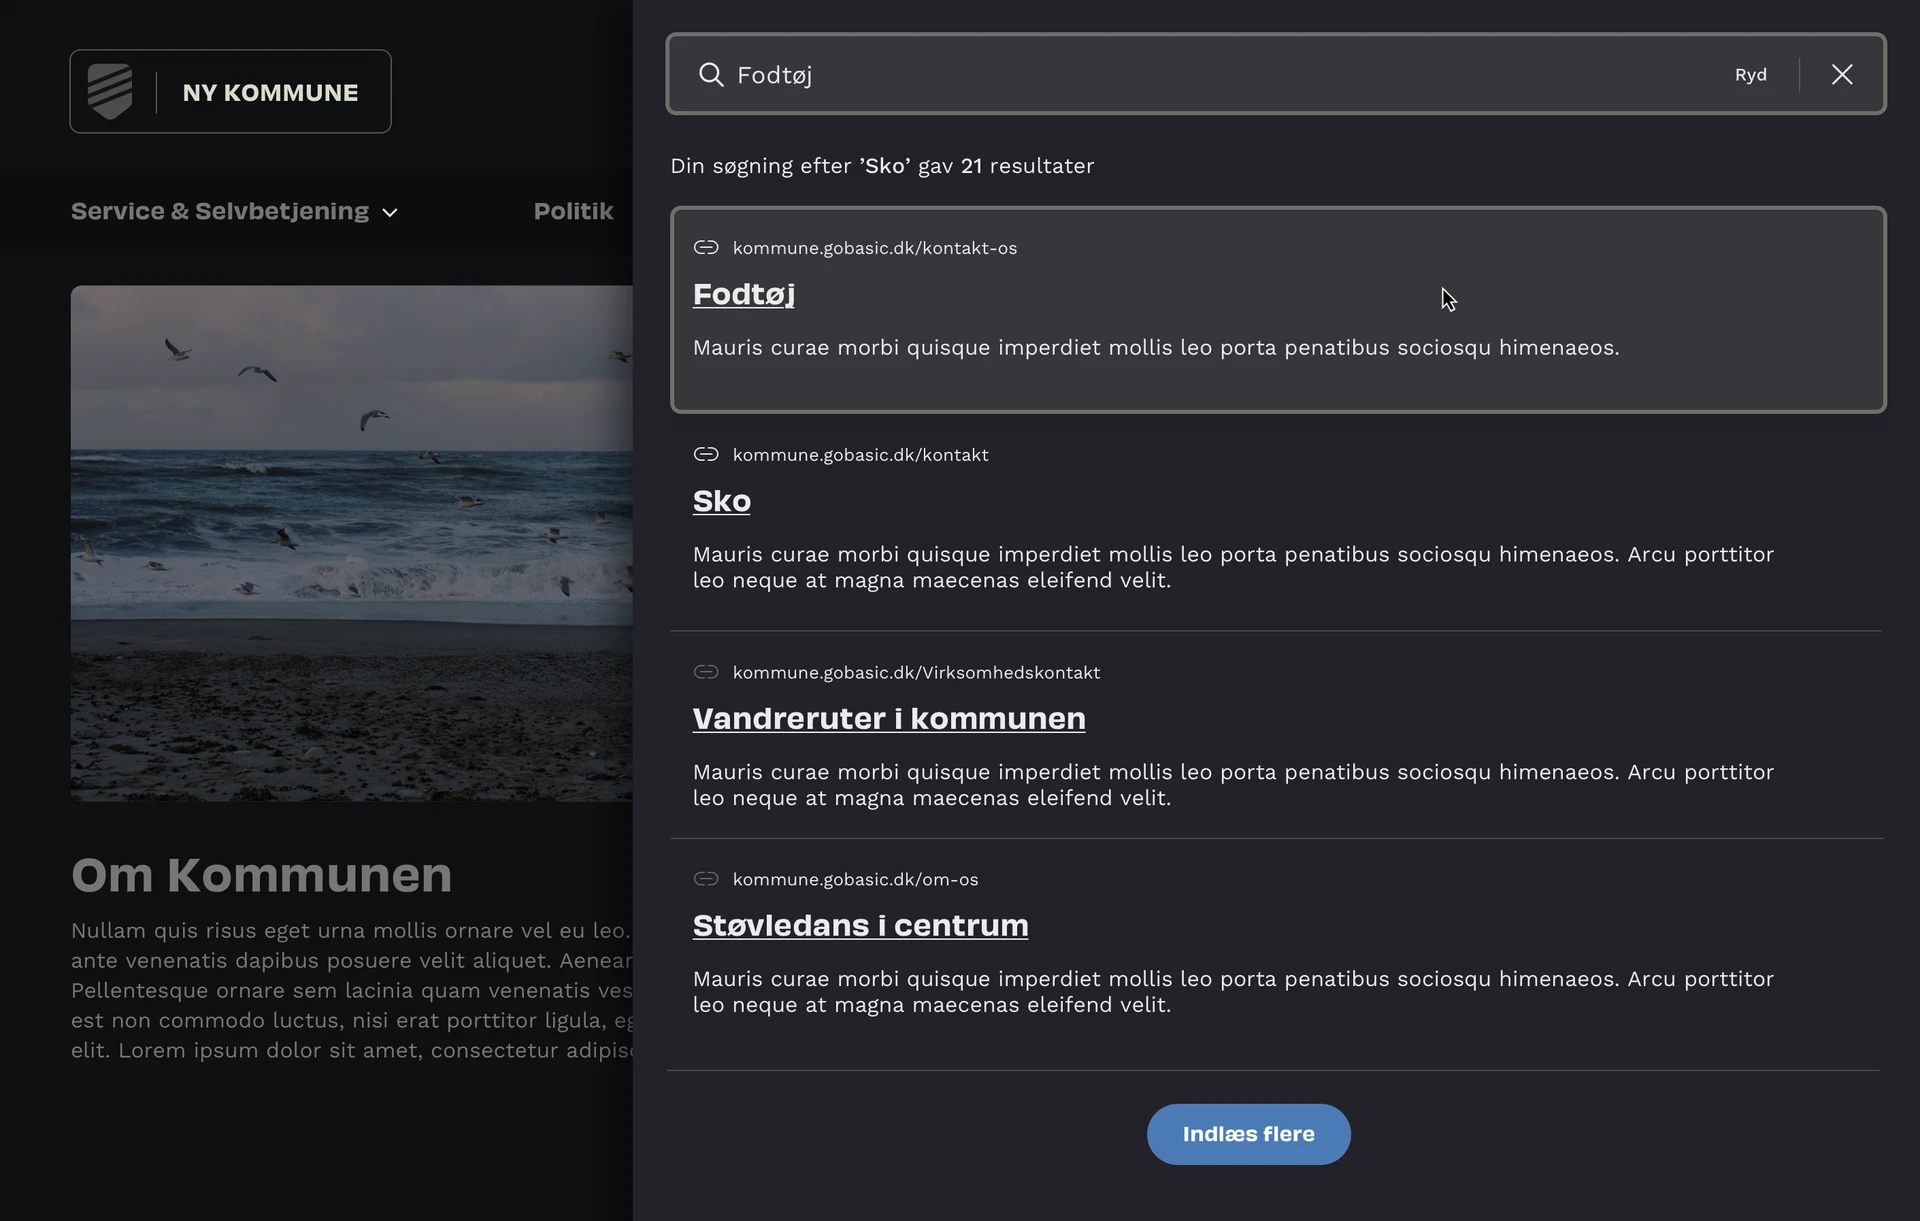Open Støvledans i centrum result

(860, 926)
